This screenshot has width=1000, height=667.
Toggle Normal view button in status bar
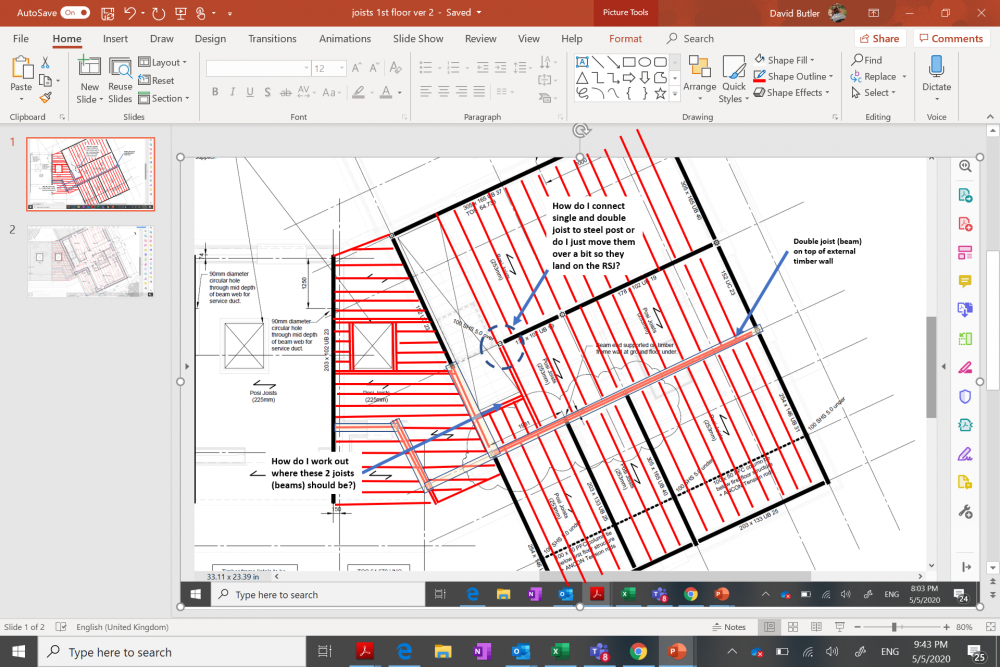point(769,627)
